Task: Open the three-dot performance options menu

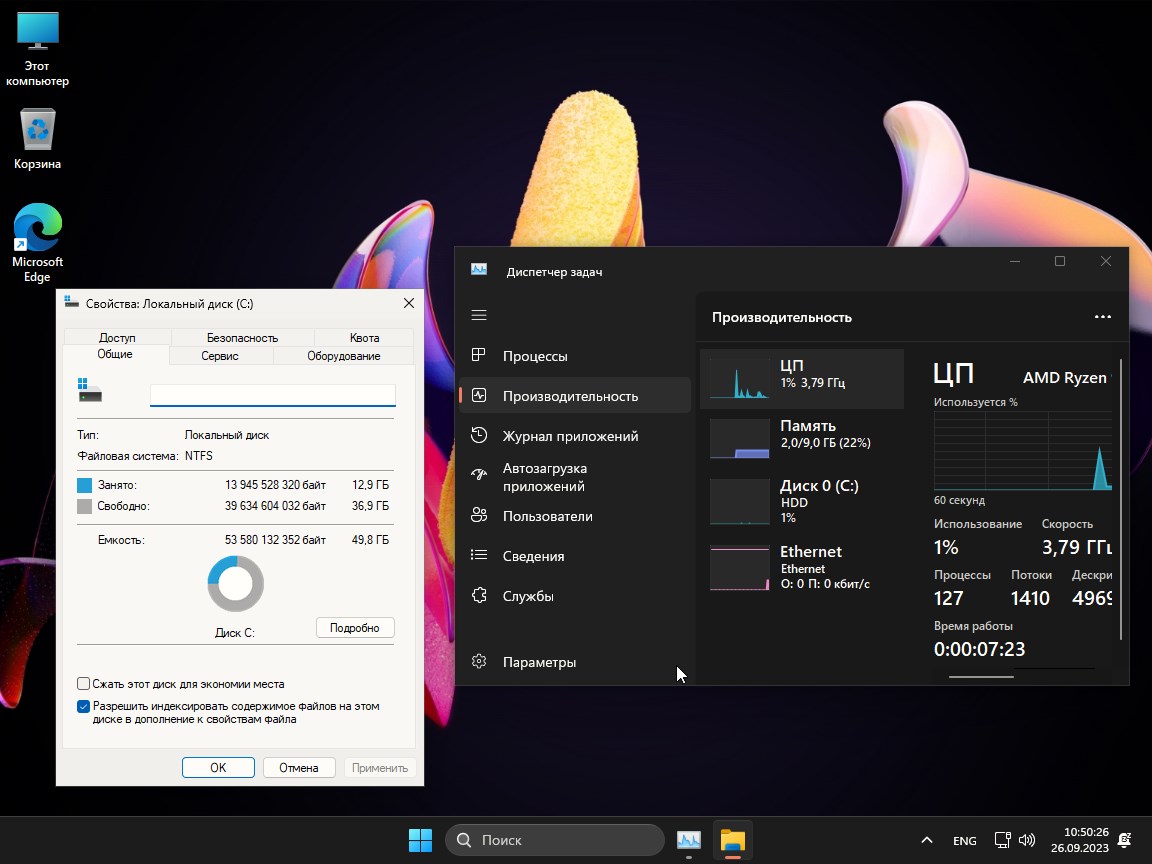Action: coord(1102,317)
